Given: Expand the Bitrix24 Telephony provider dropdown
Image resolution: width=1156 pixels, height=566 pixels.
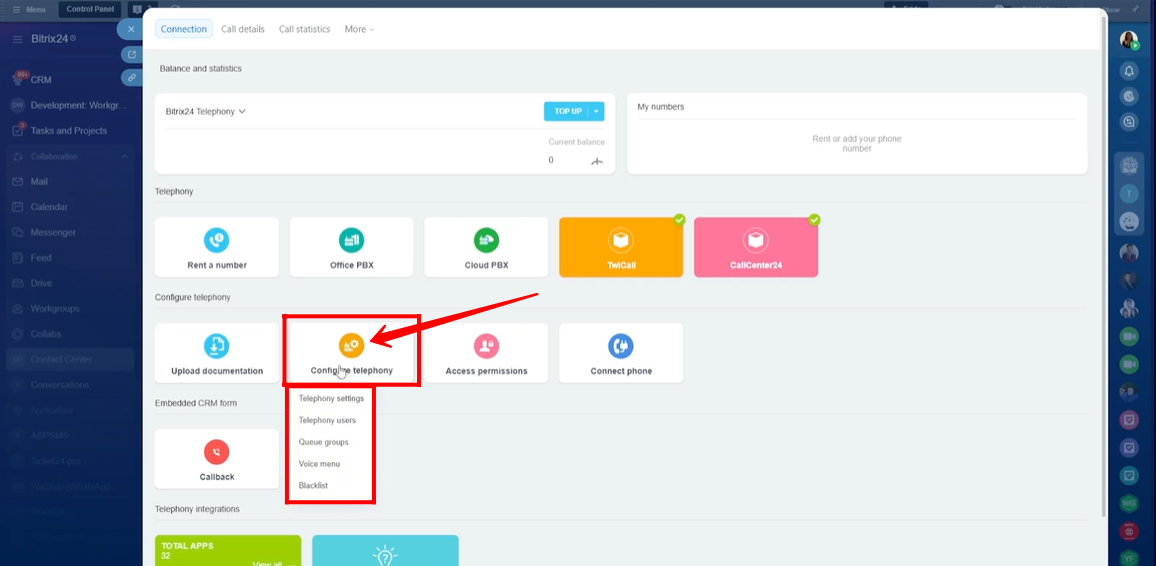Looking at the screenshot, I should tap(206, 112).
